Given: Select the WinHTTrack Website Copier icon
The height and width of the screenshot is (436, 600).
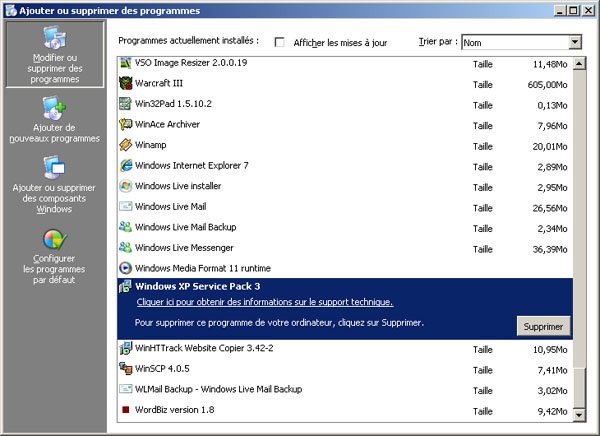Looking at the screenshot, I should click(125, 348).
